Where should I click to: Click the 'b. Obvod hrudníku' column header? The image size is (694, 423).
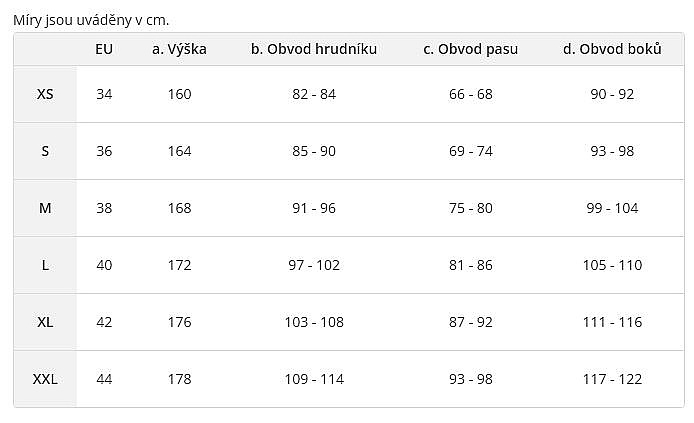[314, 49]
